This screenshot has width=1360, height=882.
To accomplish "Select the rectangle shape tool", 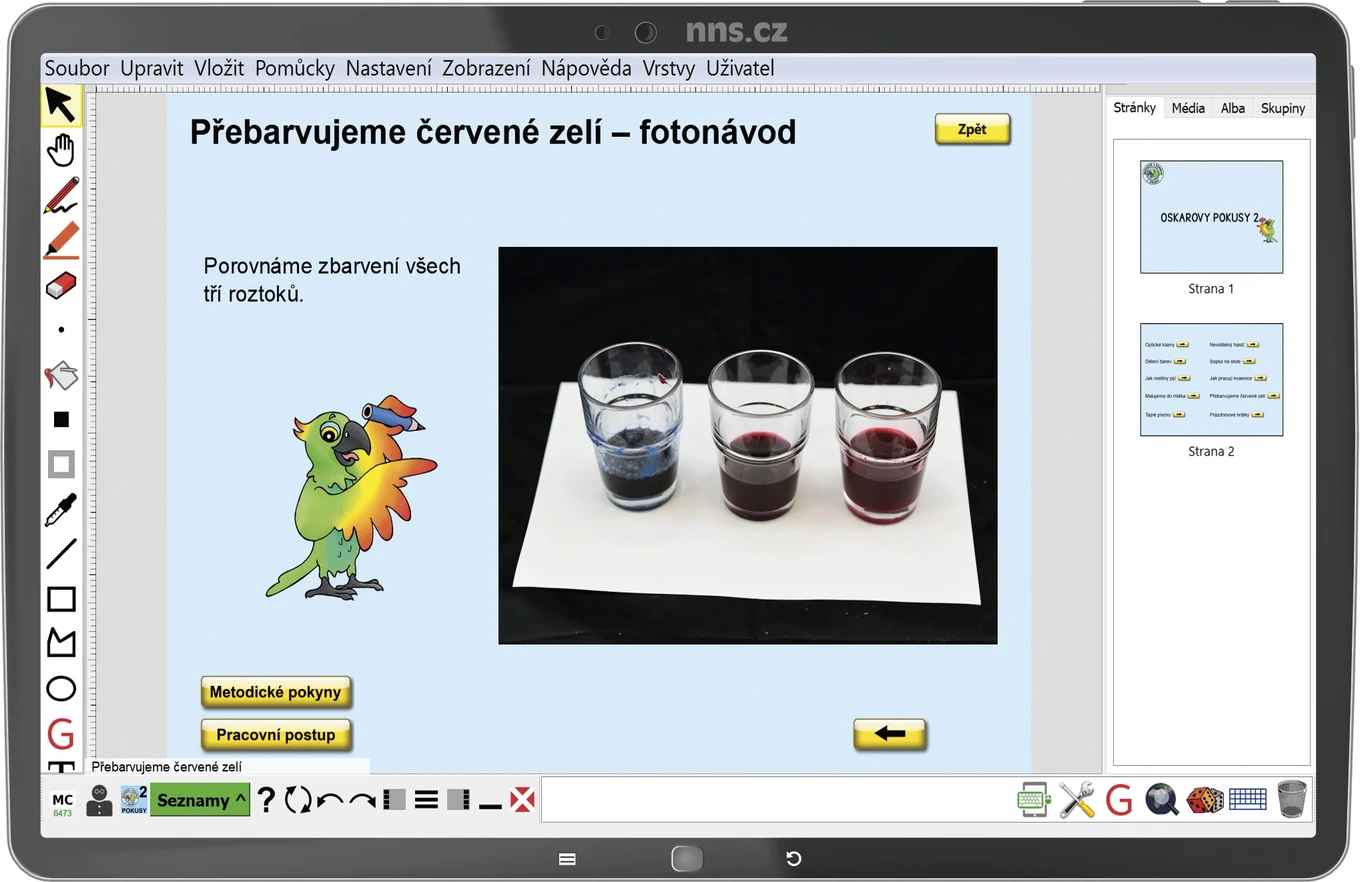I will click(61, 598).
